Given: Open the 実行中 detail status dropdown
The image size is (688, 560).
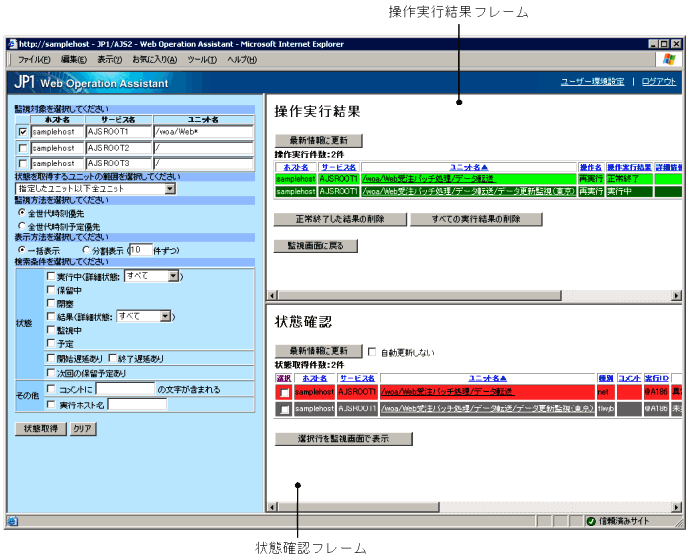Looking at the screenshot, I should click(x=151, y=276).
